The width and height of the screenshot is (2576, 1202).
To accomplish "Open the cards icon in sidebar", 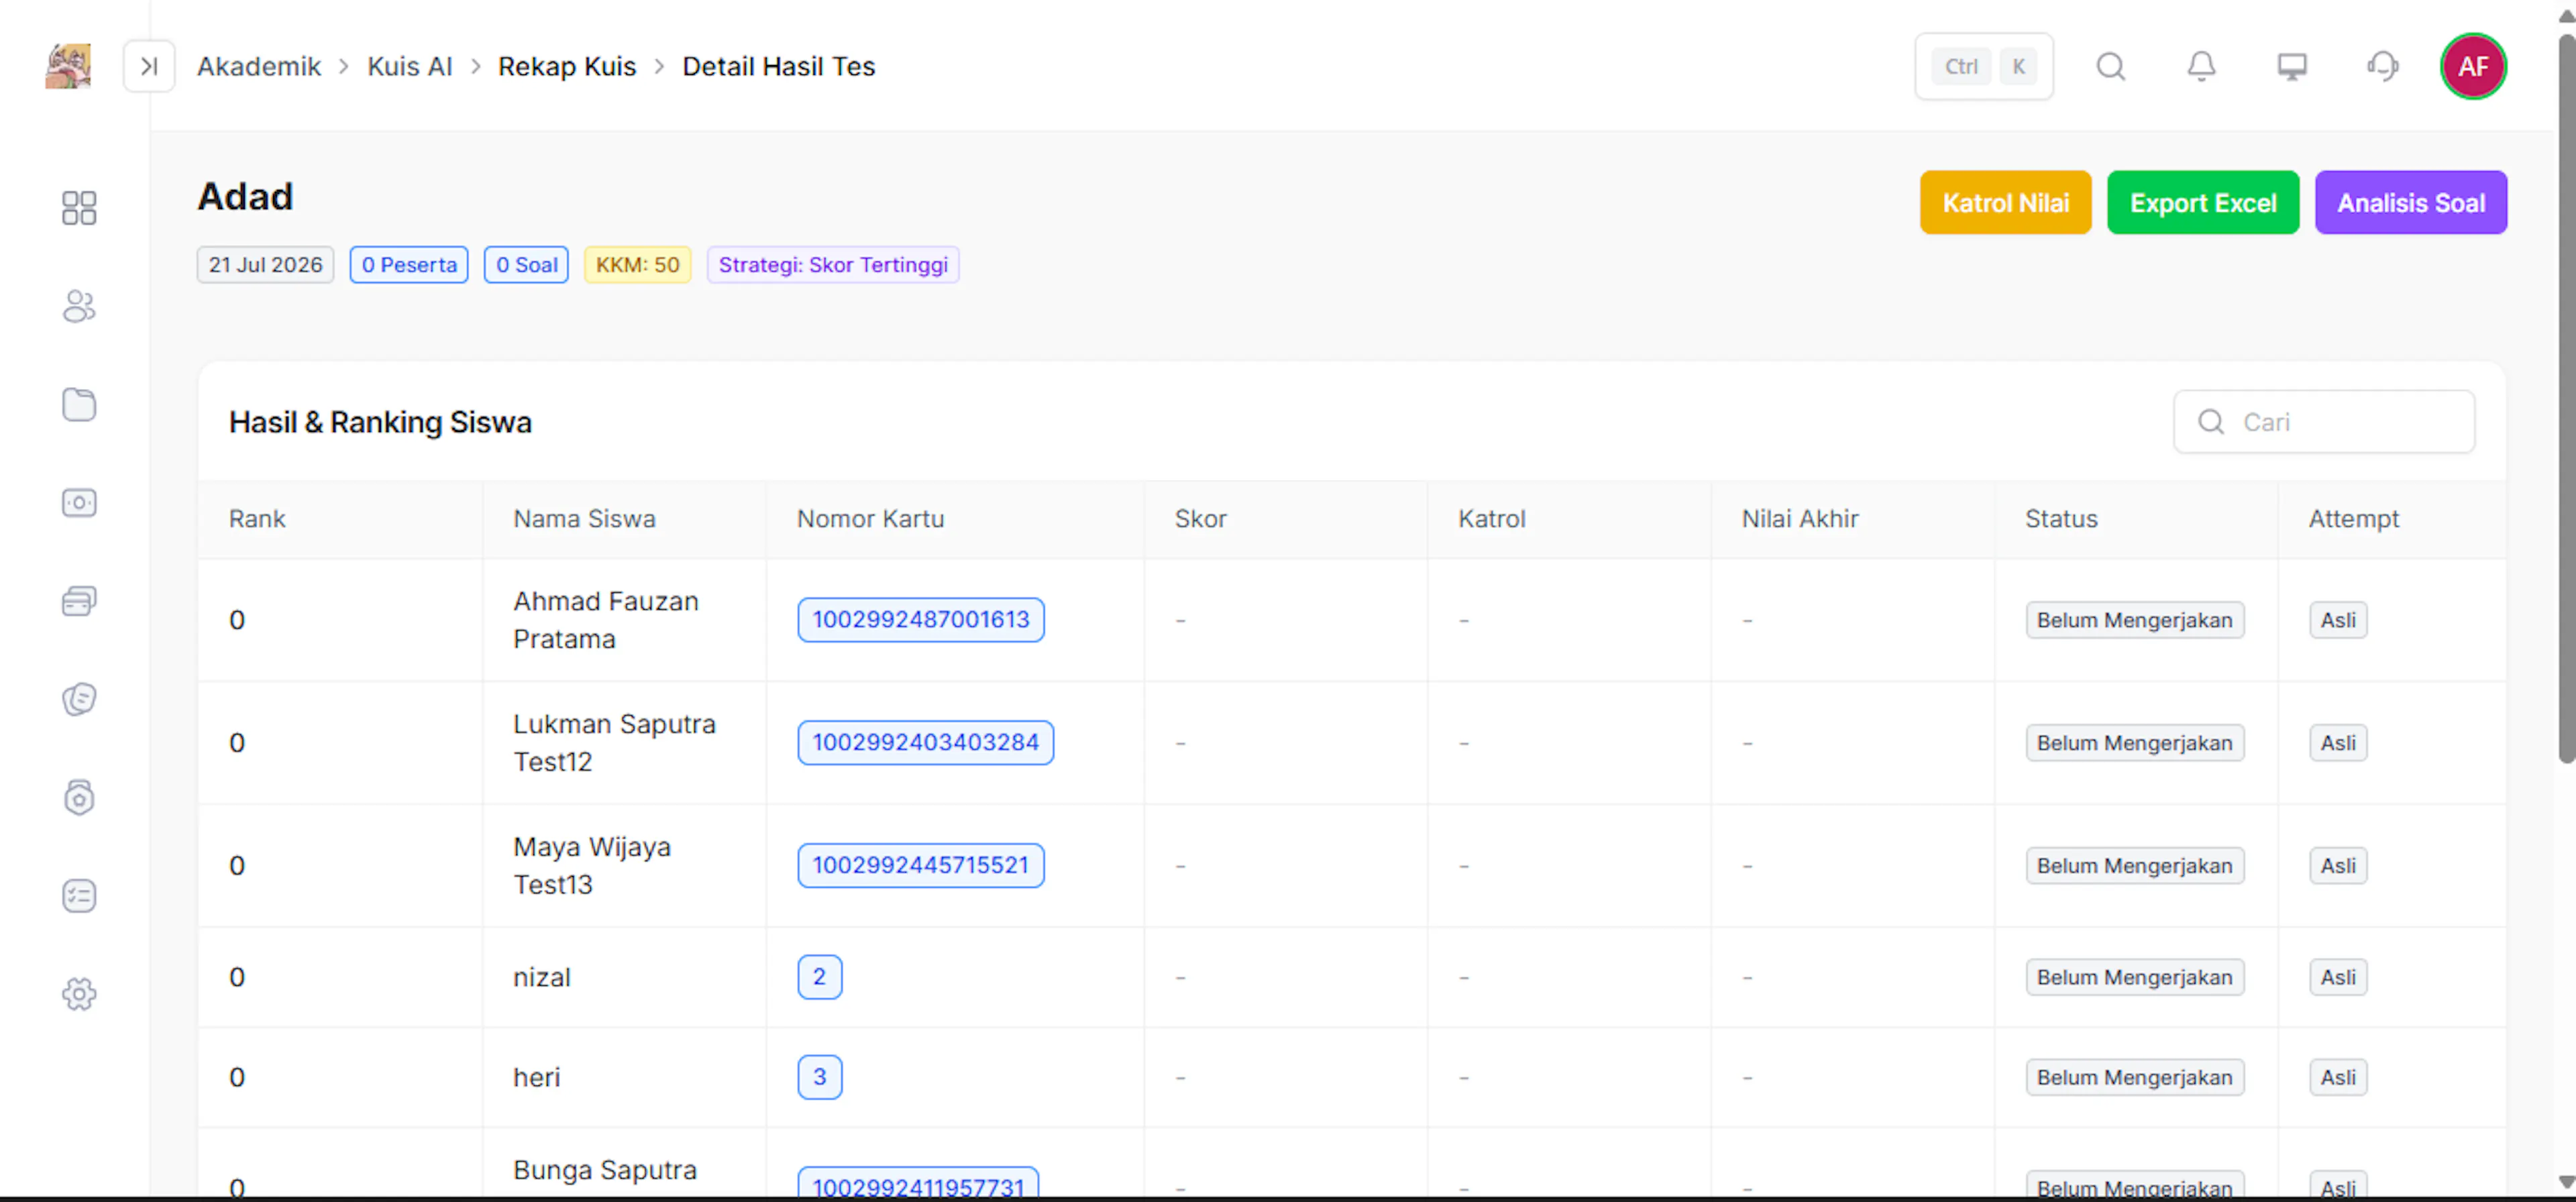I will point(79,600).
